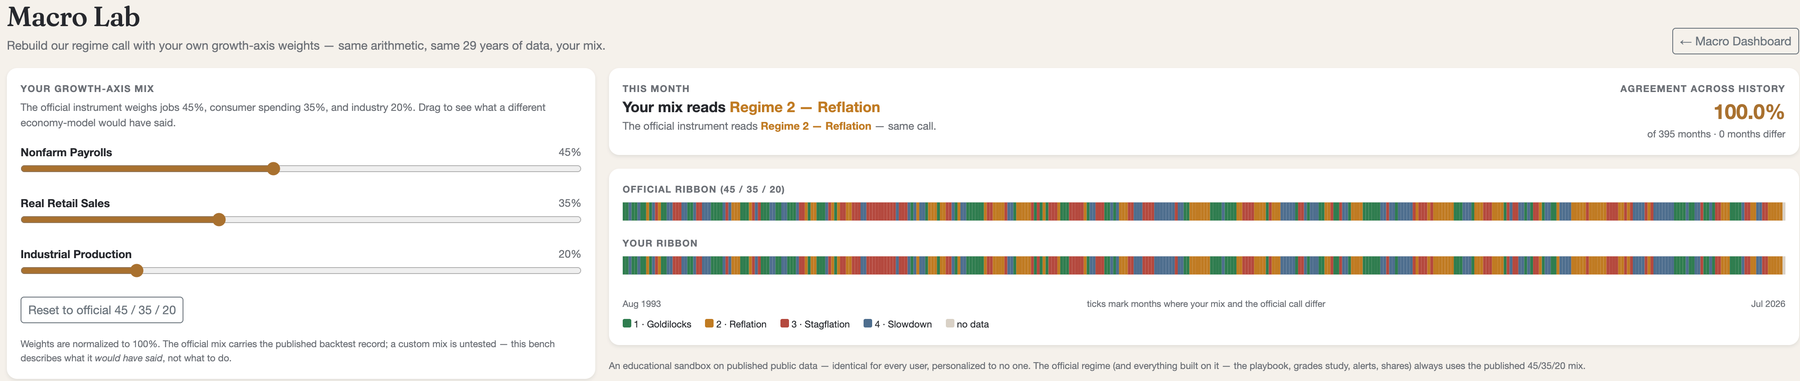Click the 100.0% agreement figure
Screen dimensions: 1800x381
point(1749,112)
